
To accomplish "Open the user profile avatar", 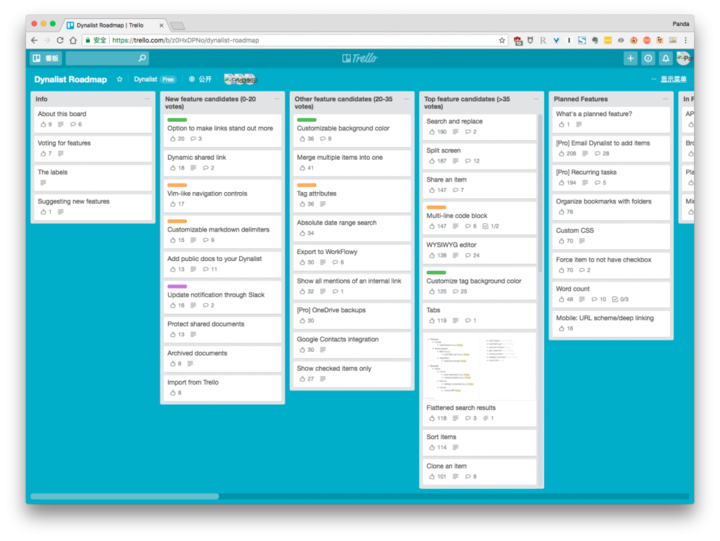I will click(683, 58).
